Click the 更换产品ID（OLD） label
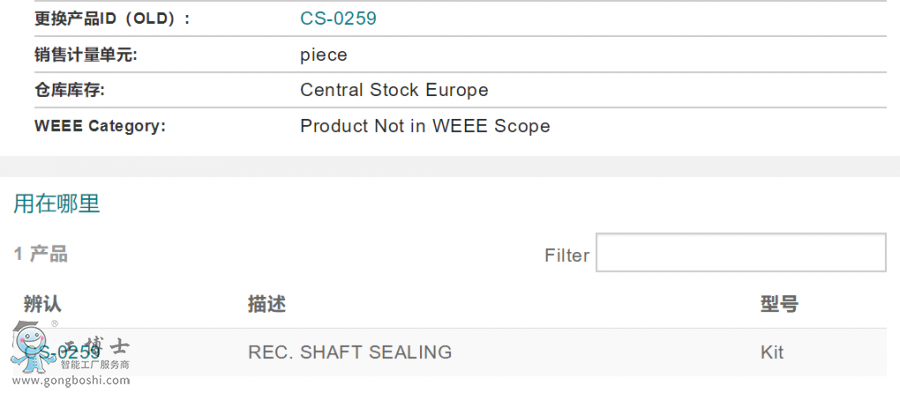Viewport: 900px width, 400px height. 111,19
